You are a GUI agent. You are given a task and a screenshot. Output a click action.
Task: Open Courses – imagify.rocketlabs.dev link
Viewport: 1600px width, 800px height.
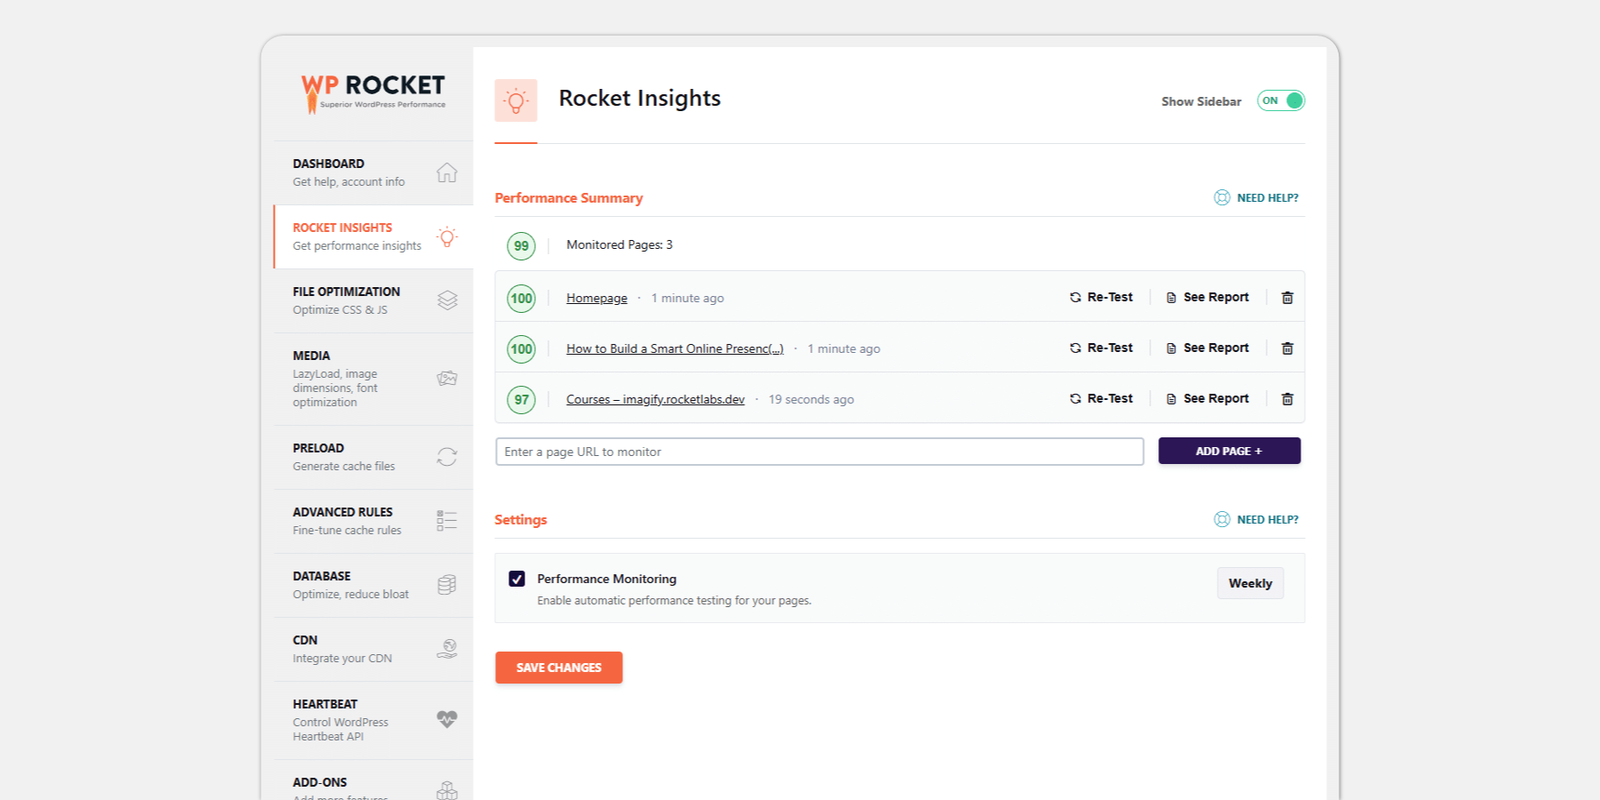(x=655, y=399)
